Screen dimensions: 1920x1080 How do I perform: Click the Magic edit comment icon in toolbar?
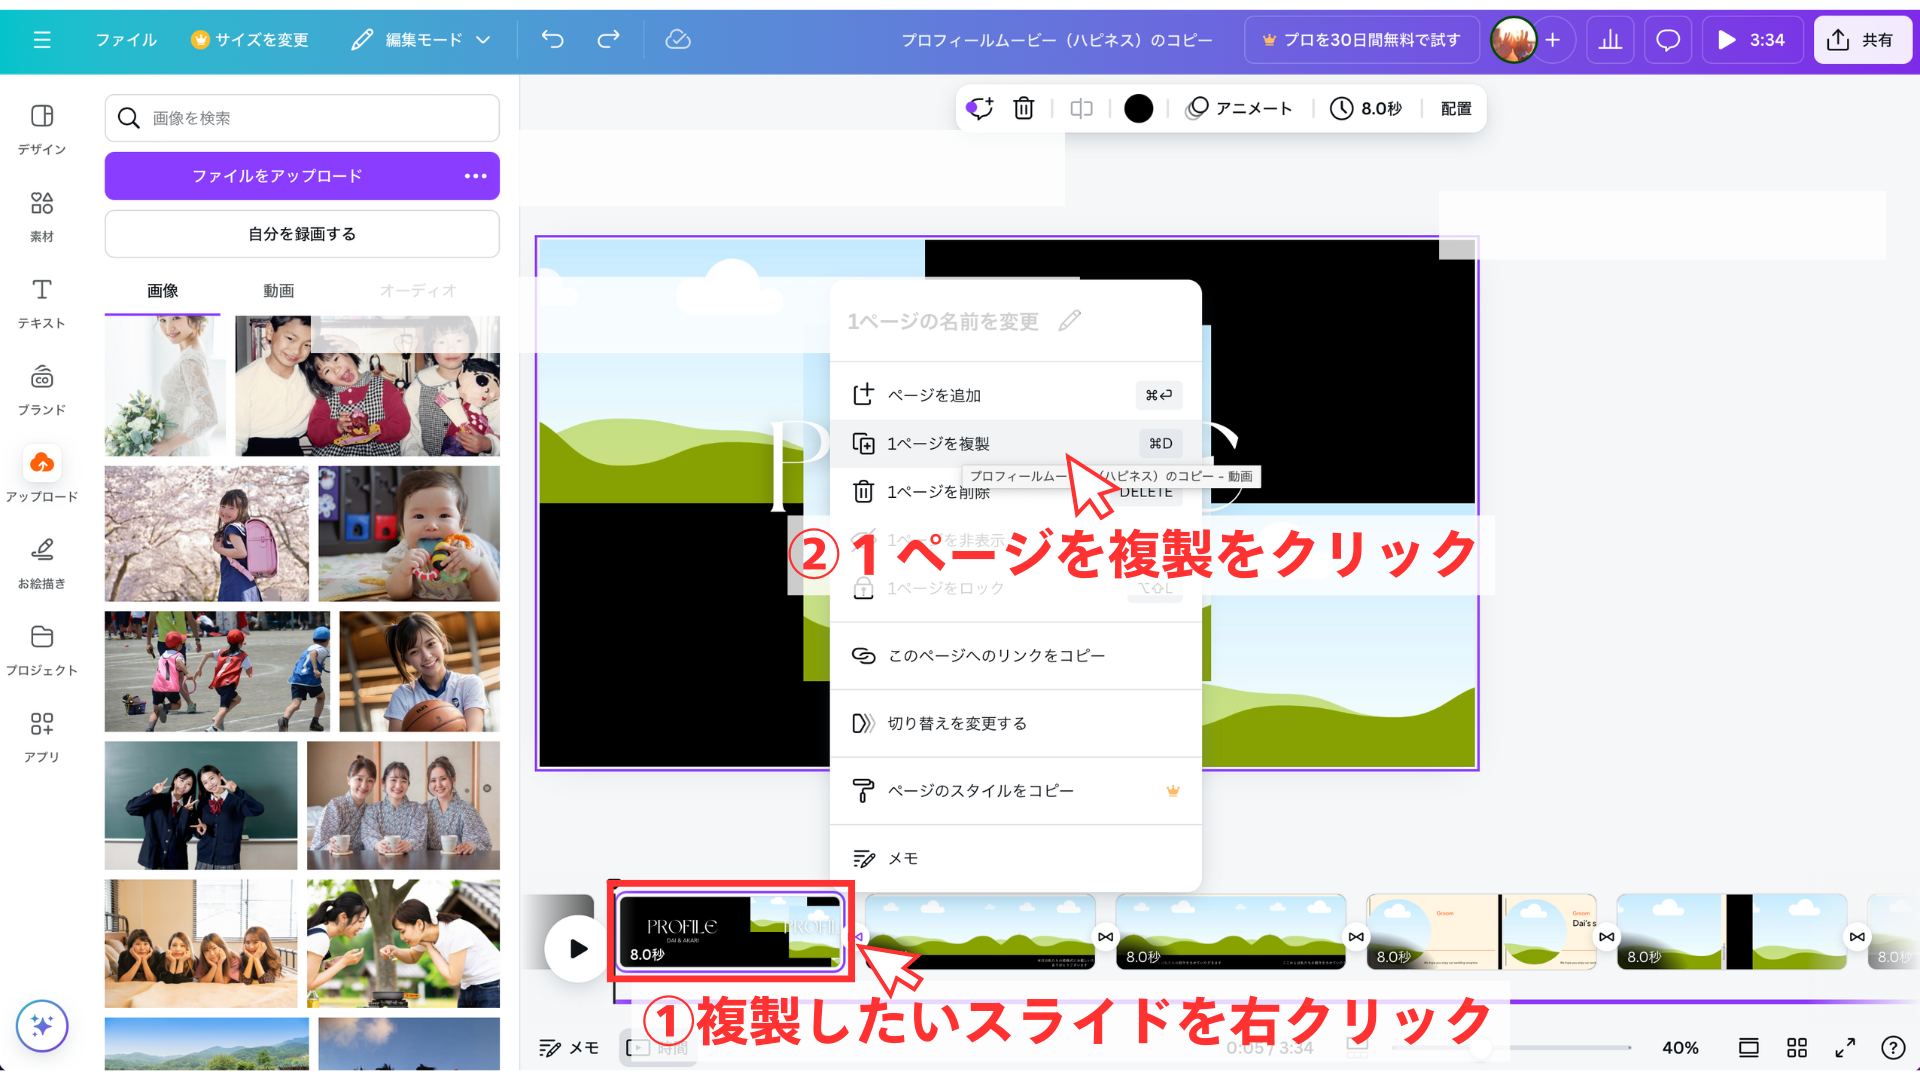(x=979, y=108)
